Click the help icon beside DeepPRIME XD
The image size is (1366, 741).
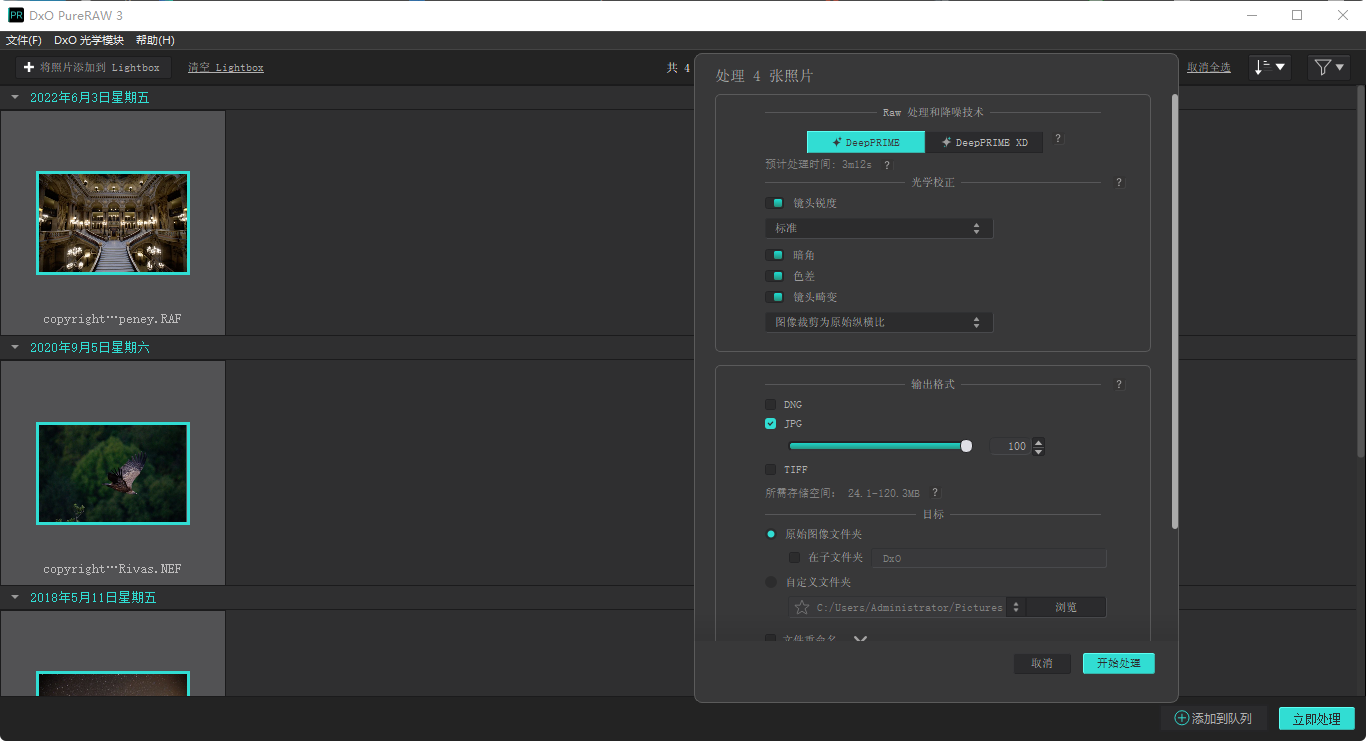1058,140
